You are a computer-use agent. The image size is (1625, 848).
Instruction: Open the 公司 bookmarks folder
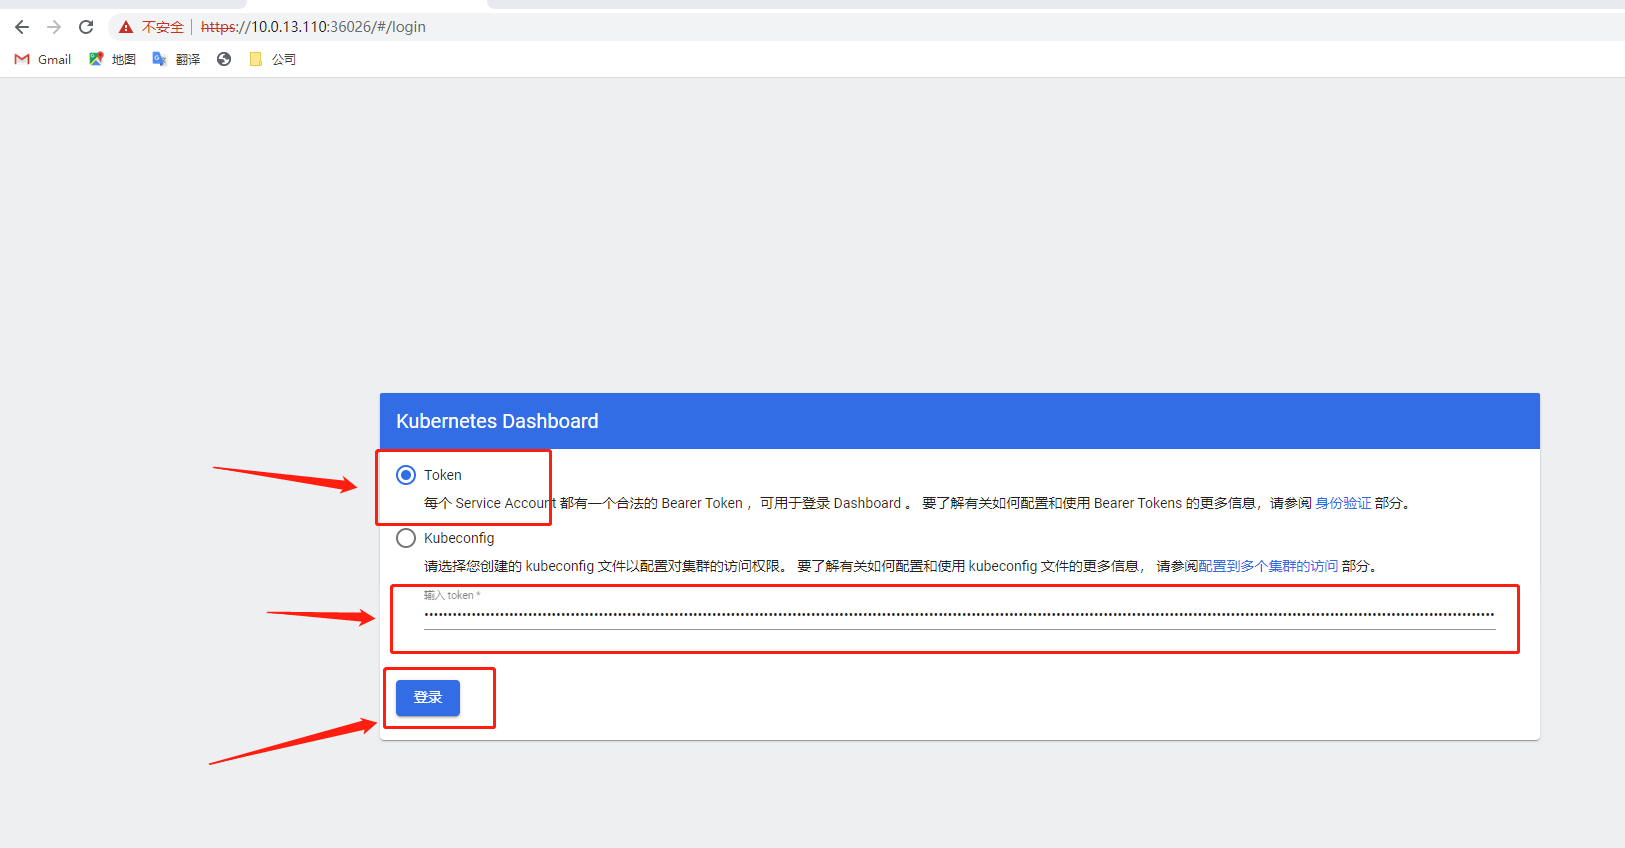click(x=272, y=59)
